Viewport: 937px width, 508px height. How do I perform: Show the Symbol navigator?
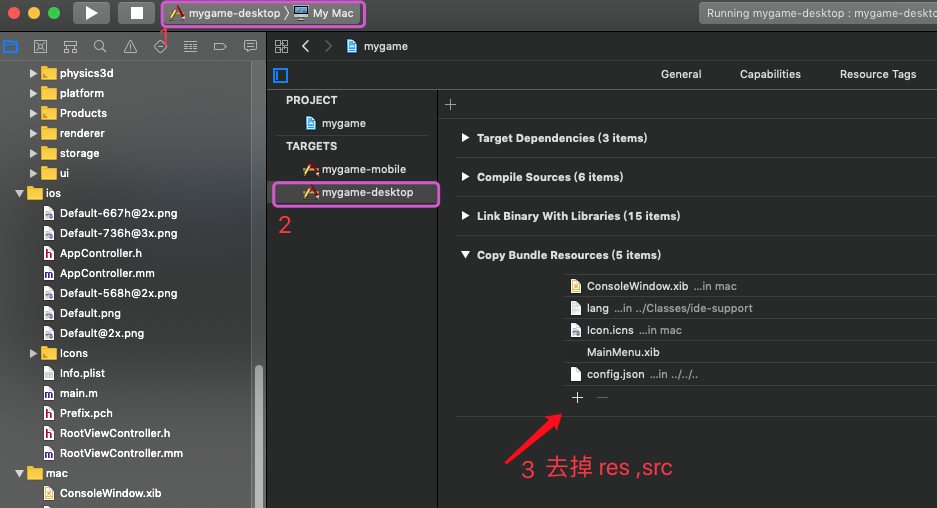[70, 47]
